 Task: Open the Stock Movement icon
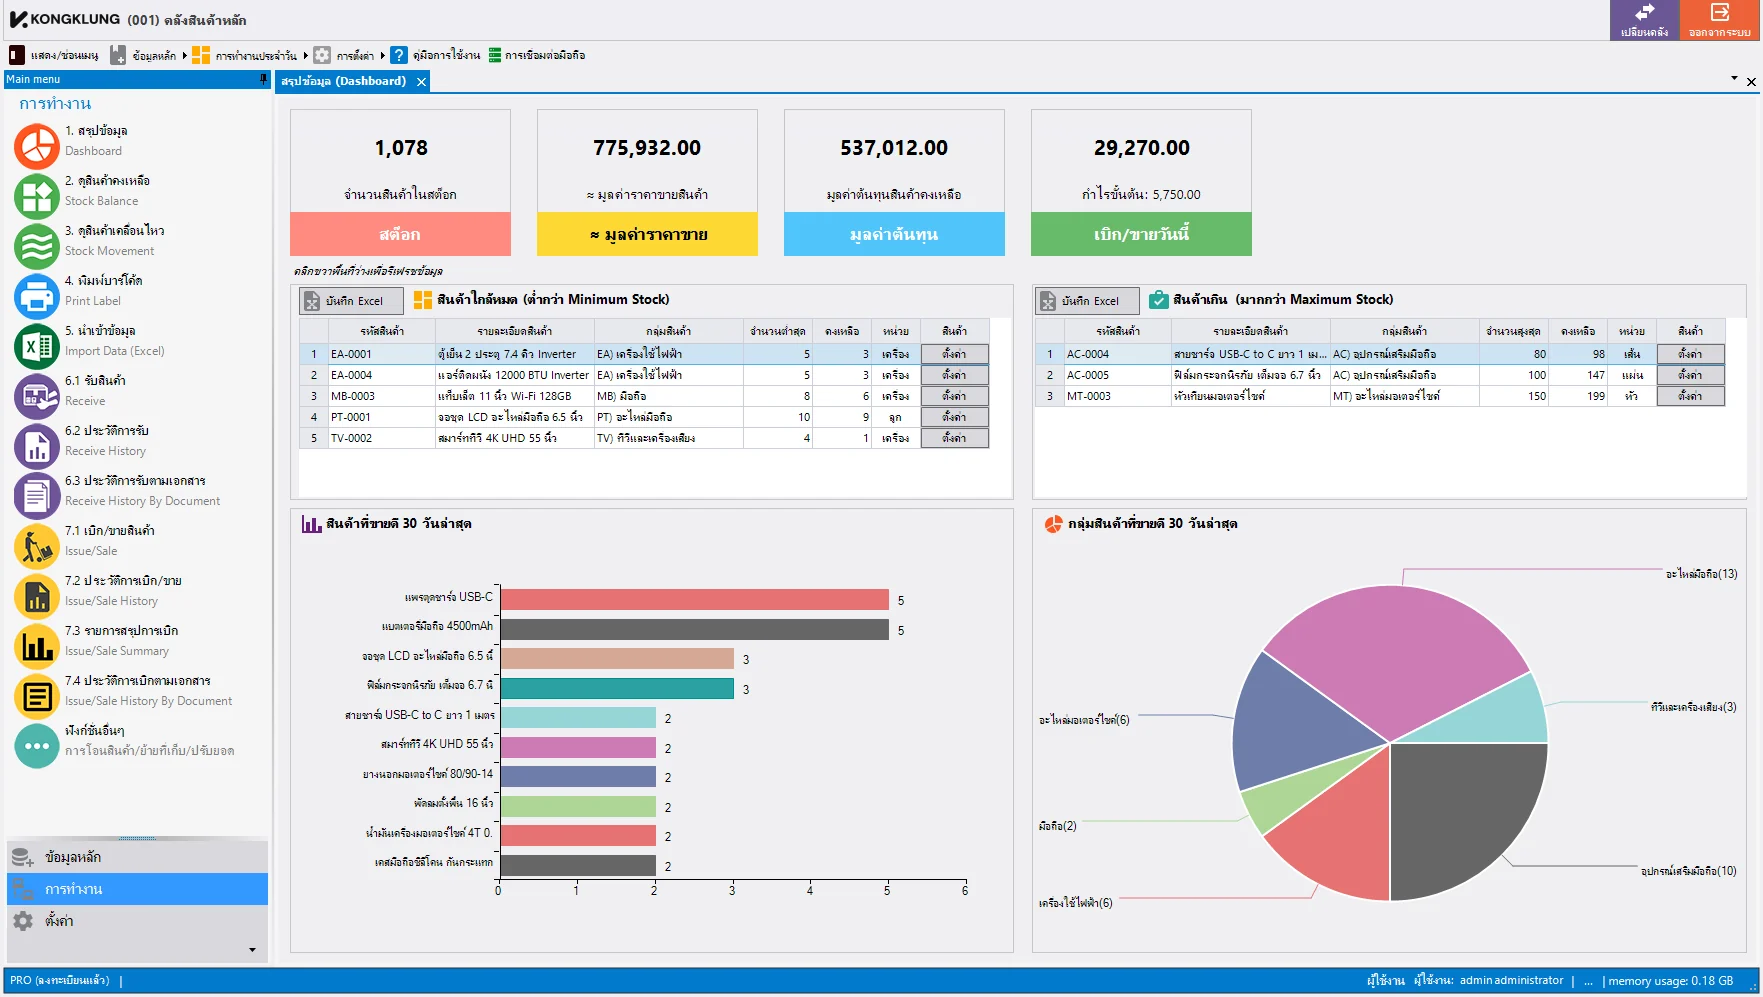pos(37,246)
